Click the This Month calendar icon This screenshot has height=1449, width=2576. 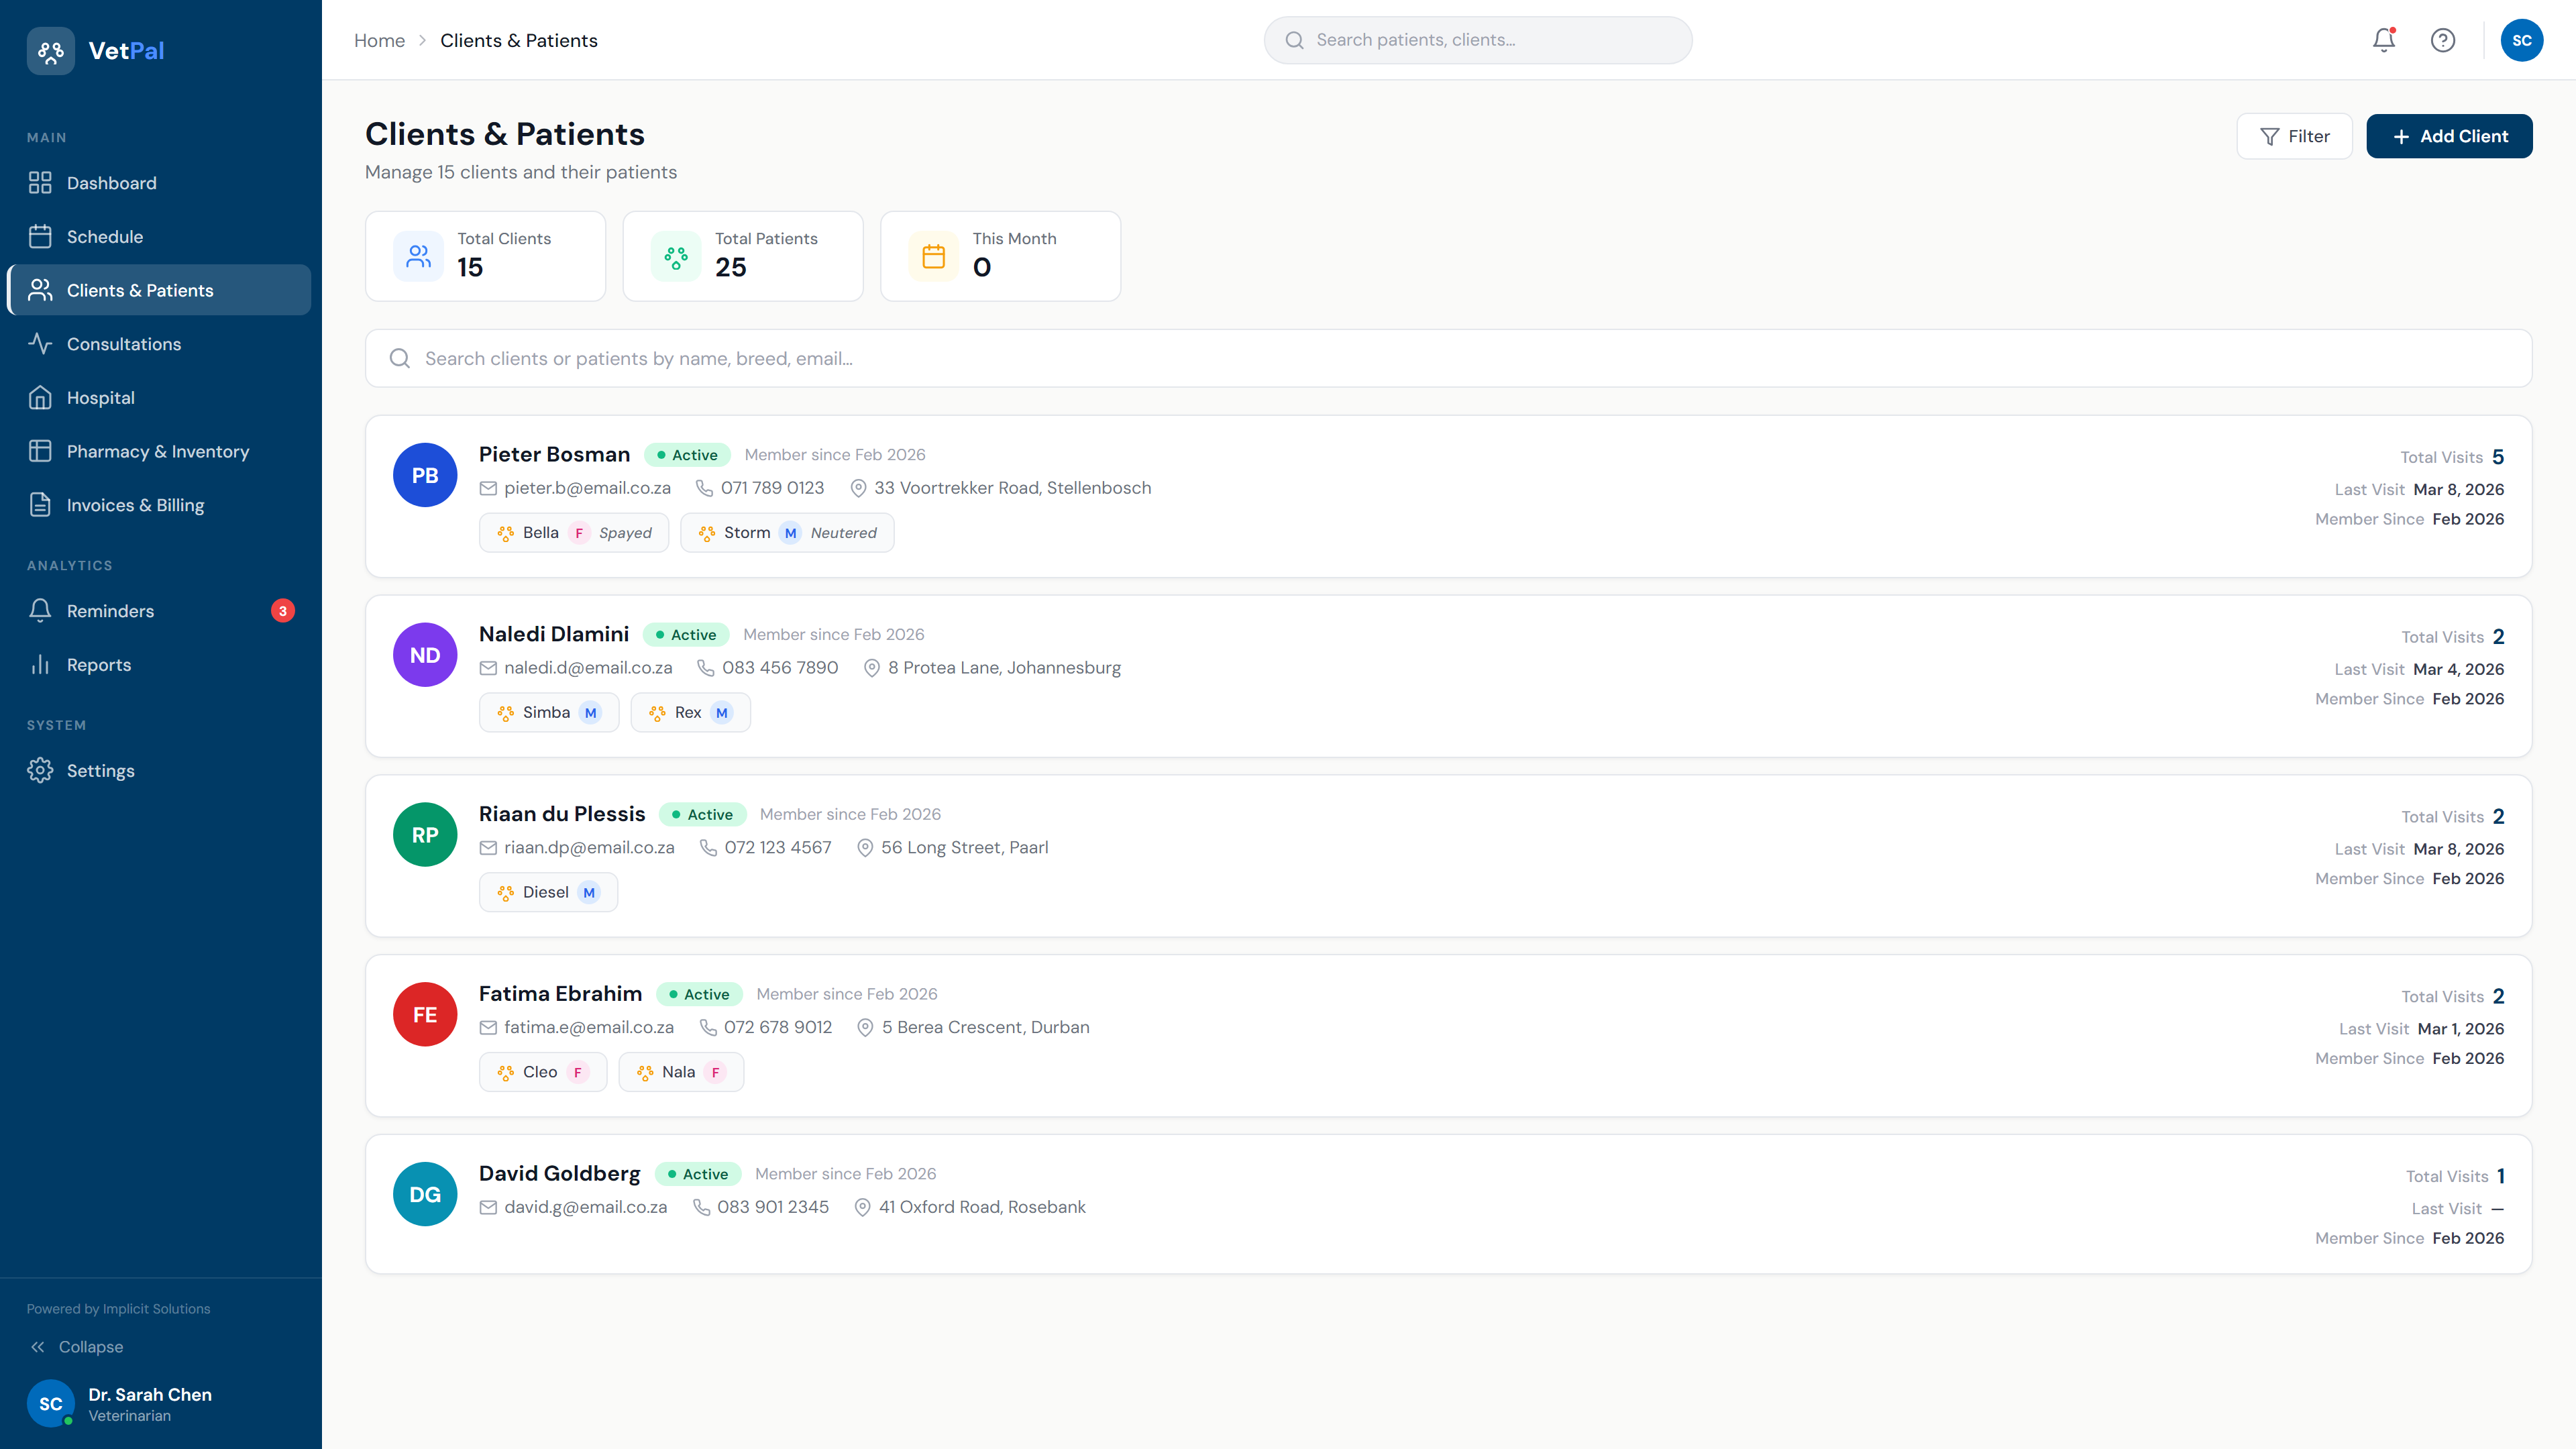pos(933,256)
